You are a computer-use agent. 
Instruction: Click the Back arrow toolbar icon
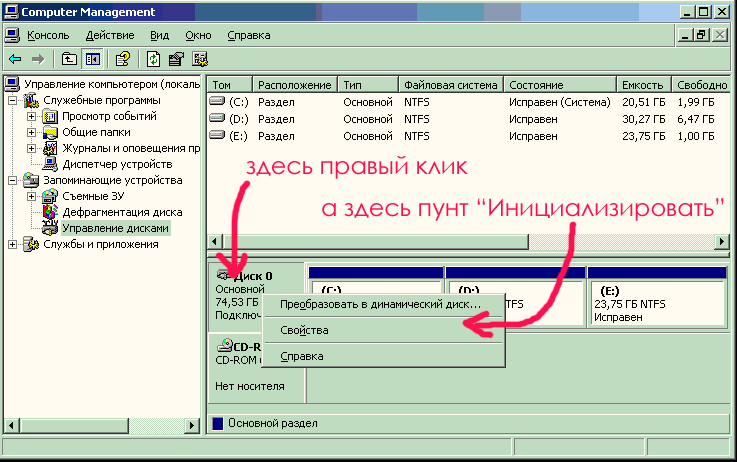(x=15, y=59)
